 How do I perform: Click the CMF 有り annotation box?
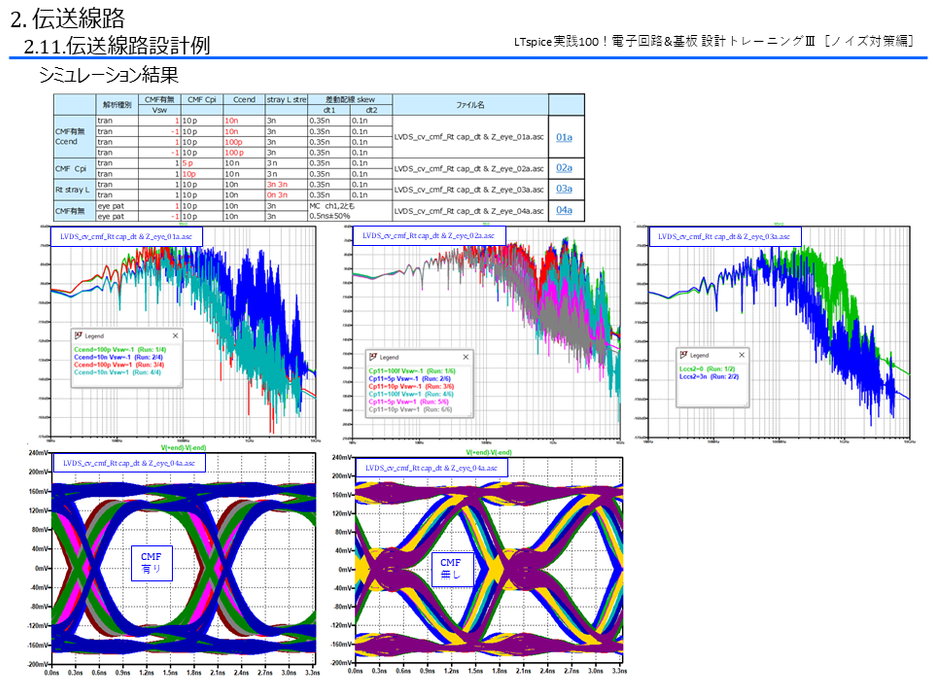point(151,562)
